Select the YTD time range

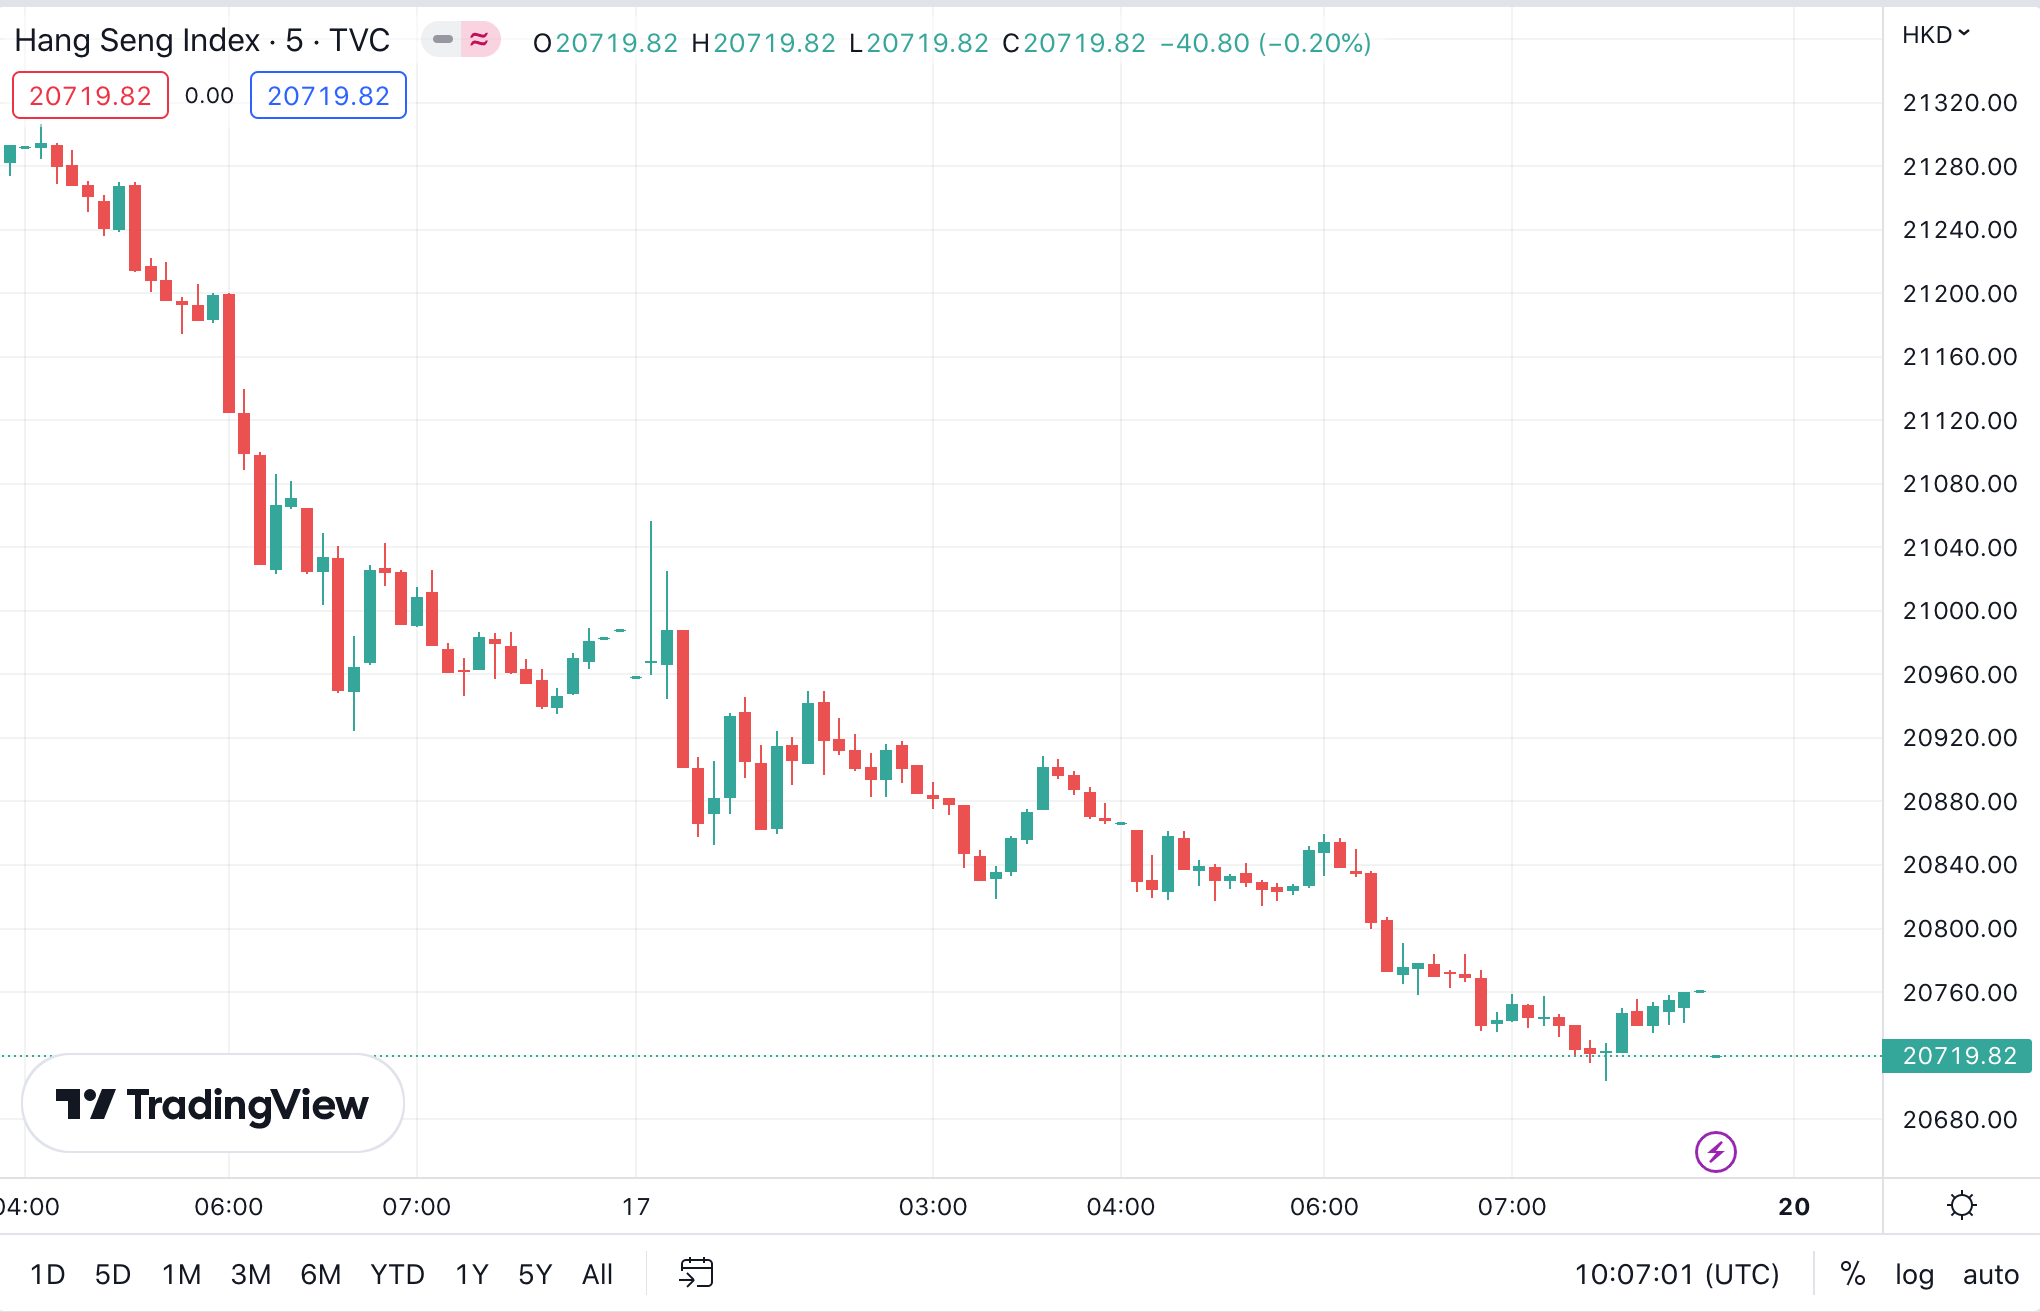pyautogui.click(x=397, y=1274)
